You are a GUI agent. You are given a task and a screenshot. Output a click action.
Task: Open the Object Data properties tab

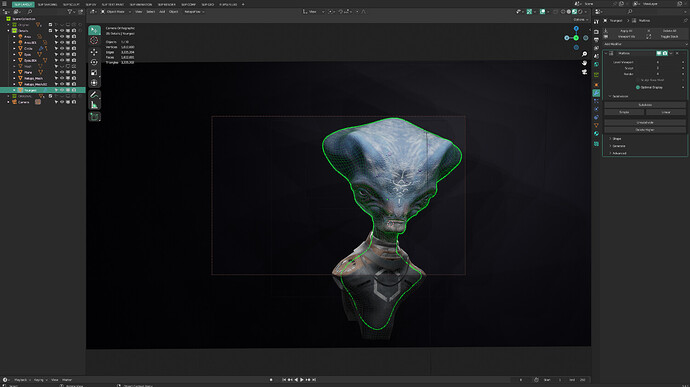596,125
